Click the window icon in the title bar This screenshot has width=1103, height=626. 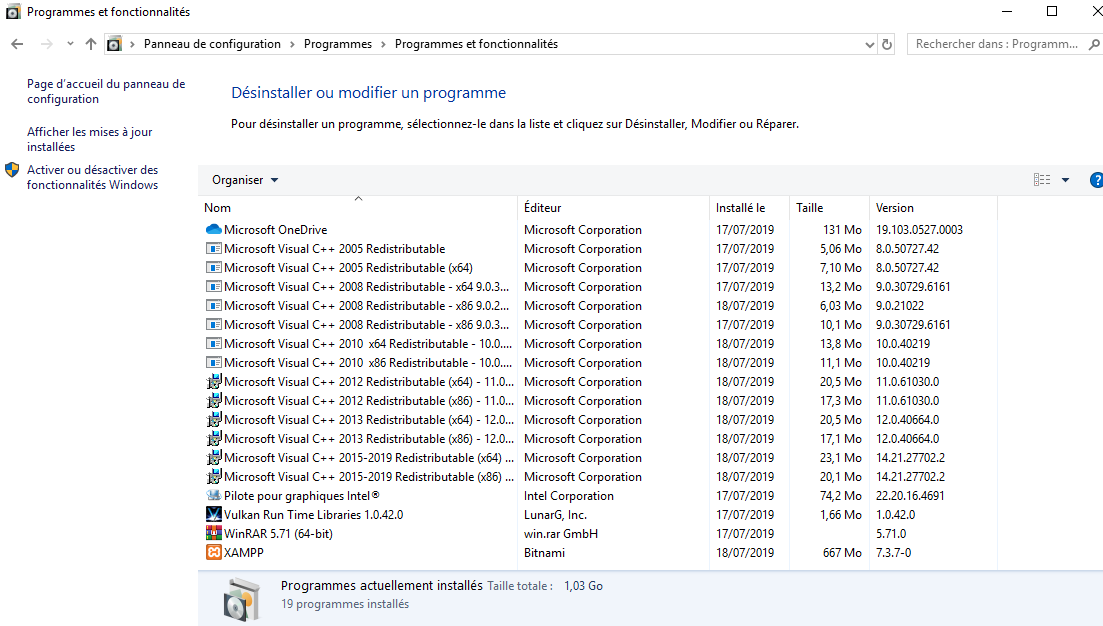(x=13, y=12)
